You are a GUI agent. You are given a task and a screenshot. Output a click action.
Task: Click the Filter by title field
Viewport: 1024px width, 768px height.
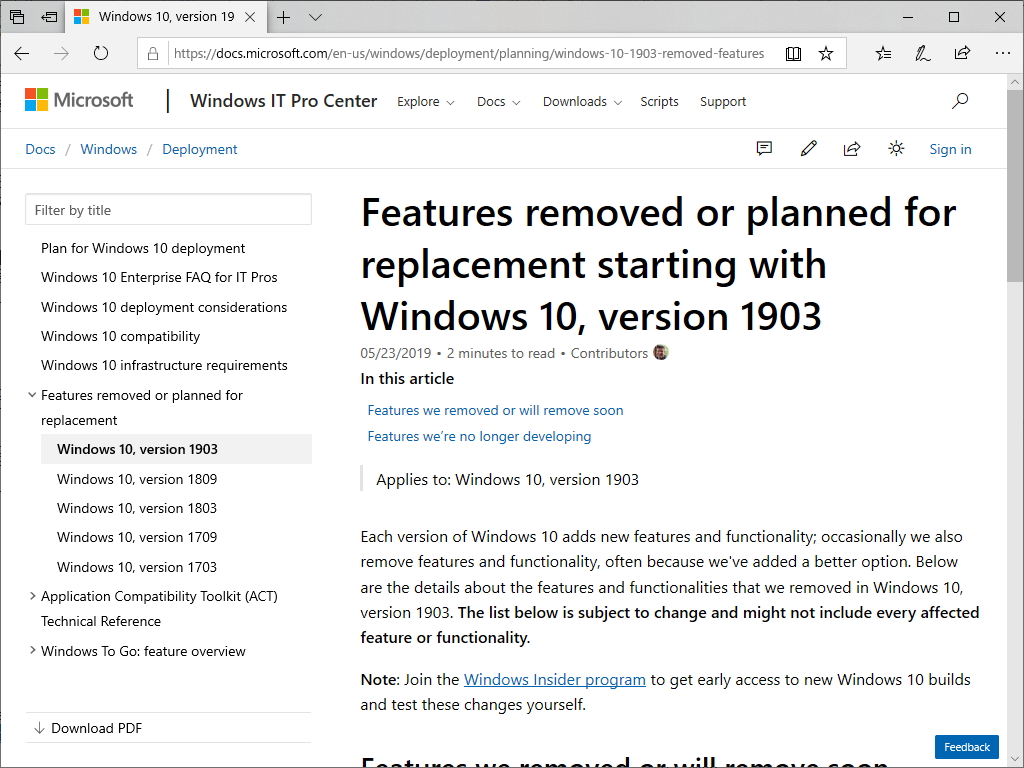168,210
